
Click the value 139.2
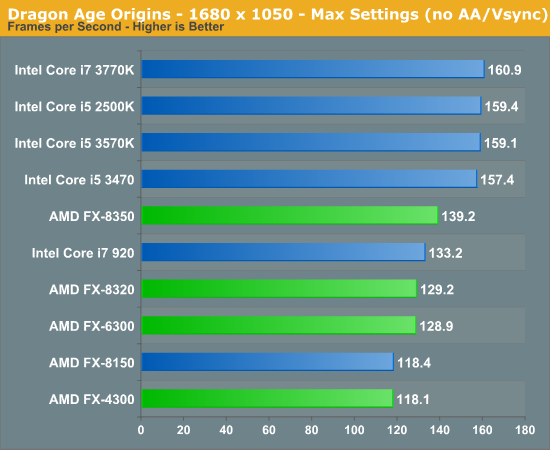[x=458, y=216]
